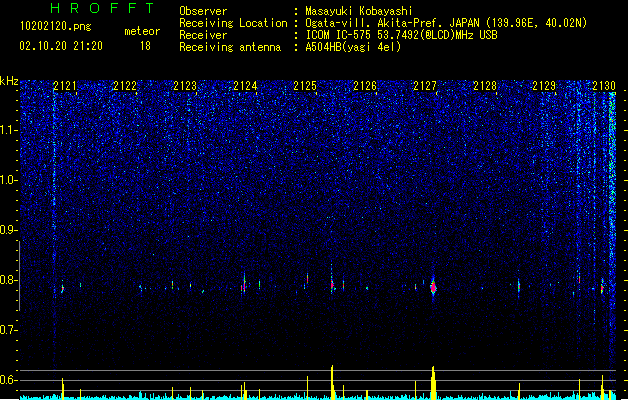Select receiver text ICOM IC-575 53.7492 MHz USB

[x=402, y=35]
